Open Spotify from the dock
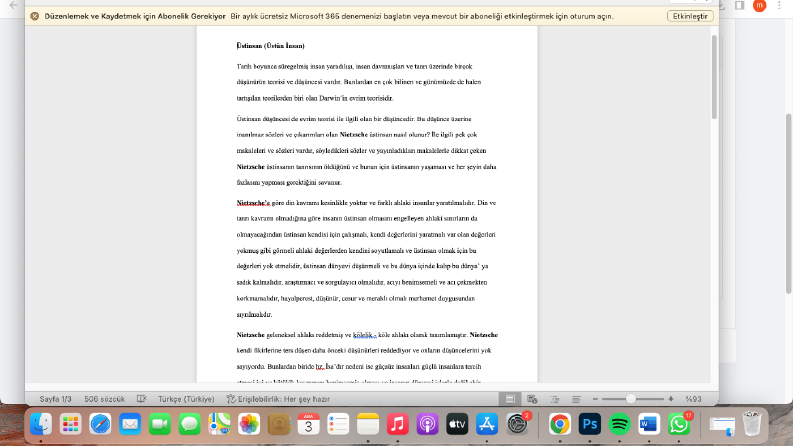 [x=620, y=424]
